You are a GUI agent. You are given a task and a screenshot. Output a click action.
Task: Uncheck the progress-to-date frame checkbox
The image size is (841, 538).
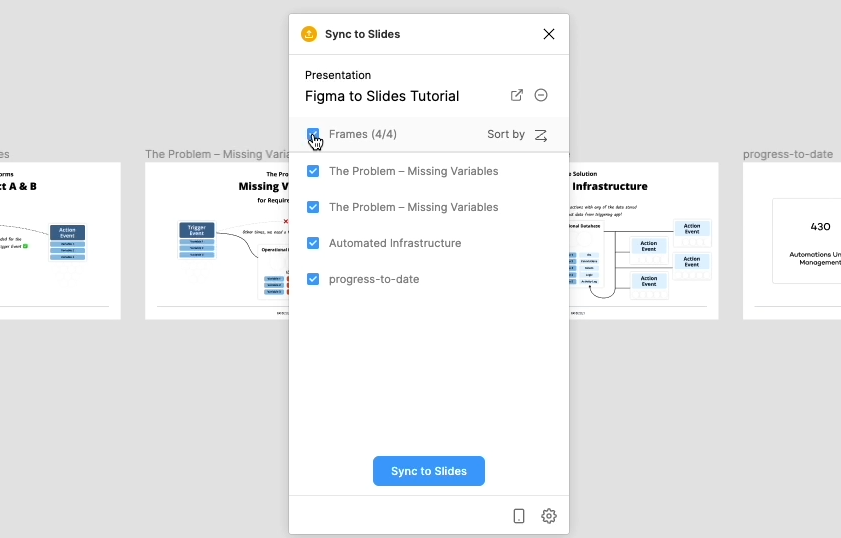[x=313, y=279]
